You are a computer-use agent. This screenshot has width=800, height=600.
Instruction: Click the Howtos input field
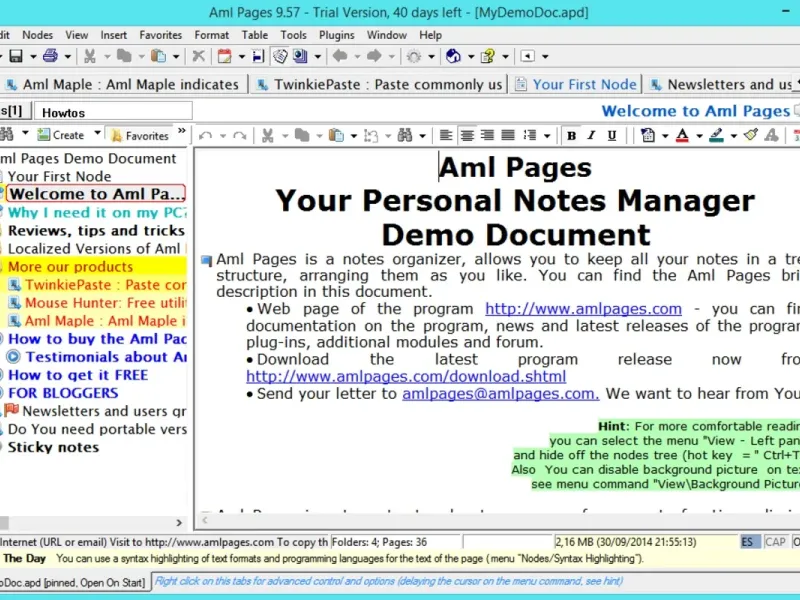coord(114,112)
